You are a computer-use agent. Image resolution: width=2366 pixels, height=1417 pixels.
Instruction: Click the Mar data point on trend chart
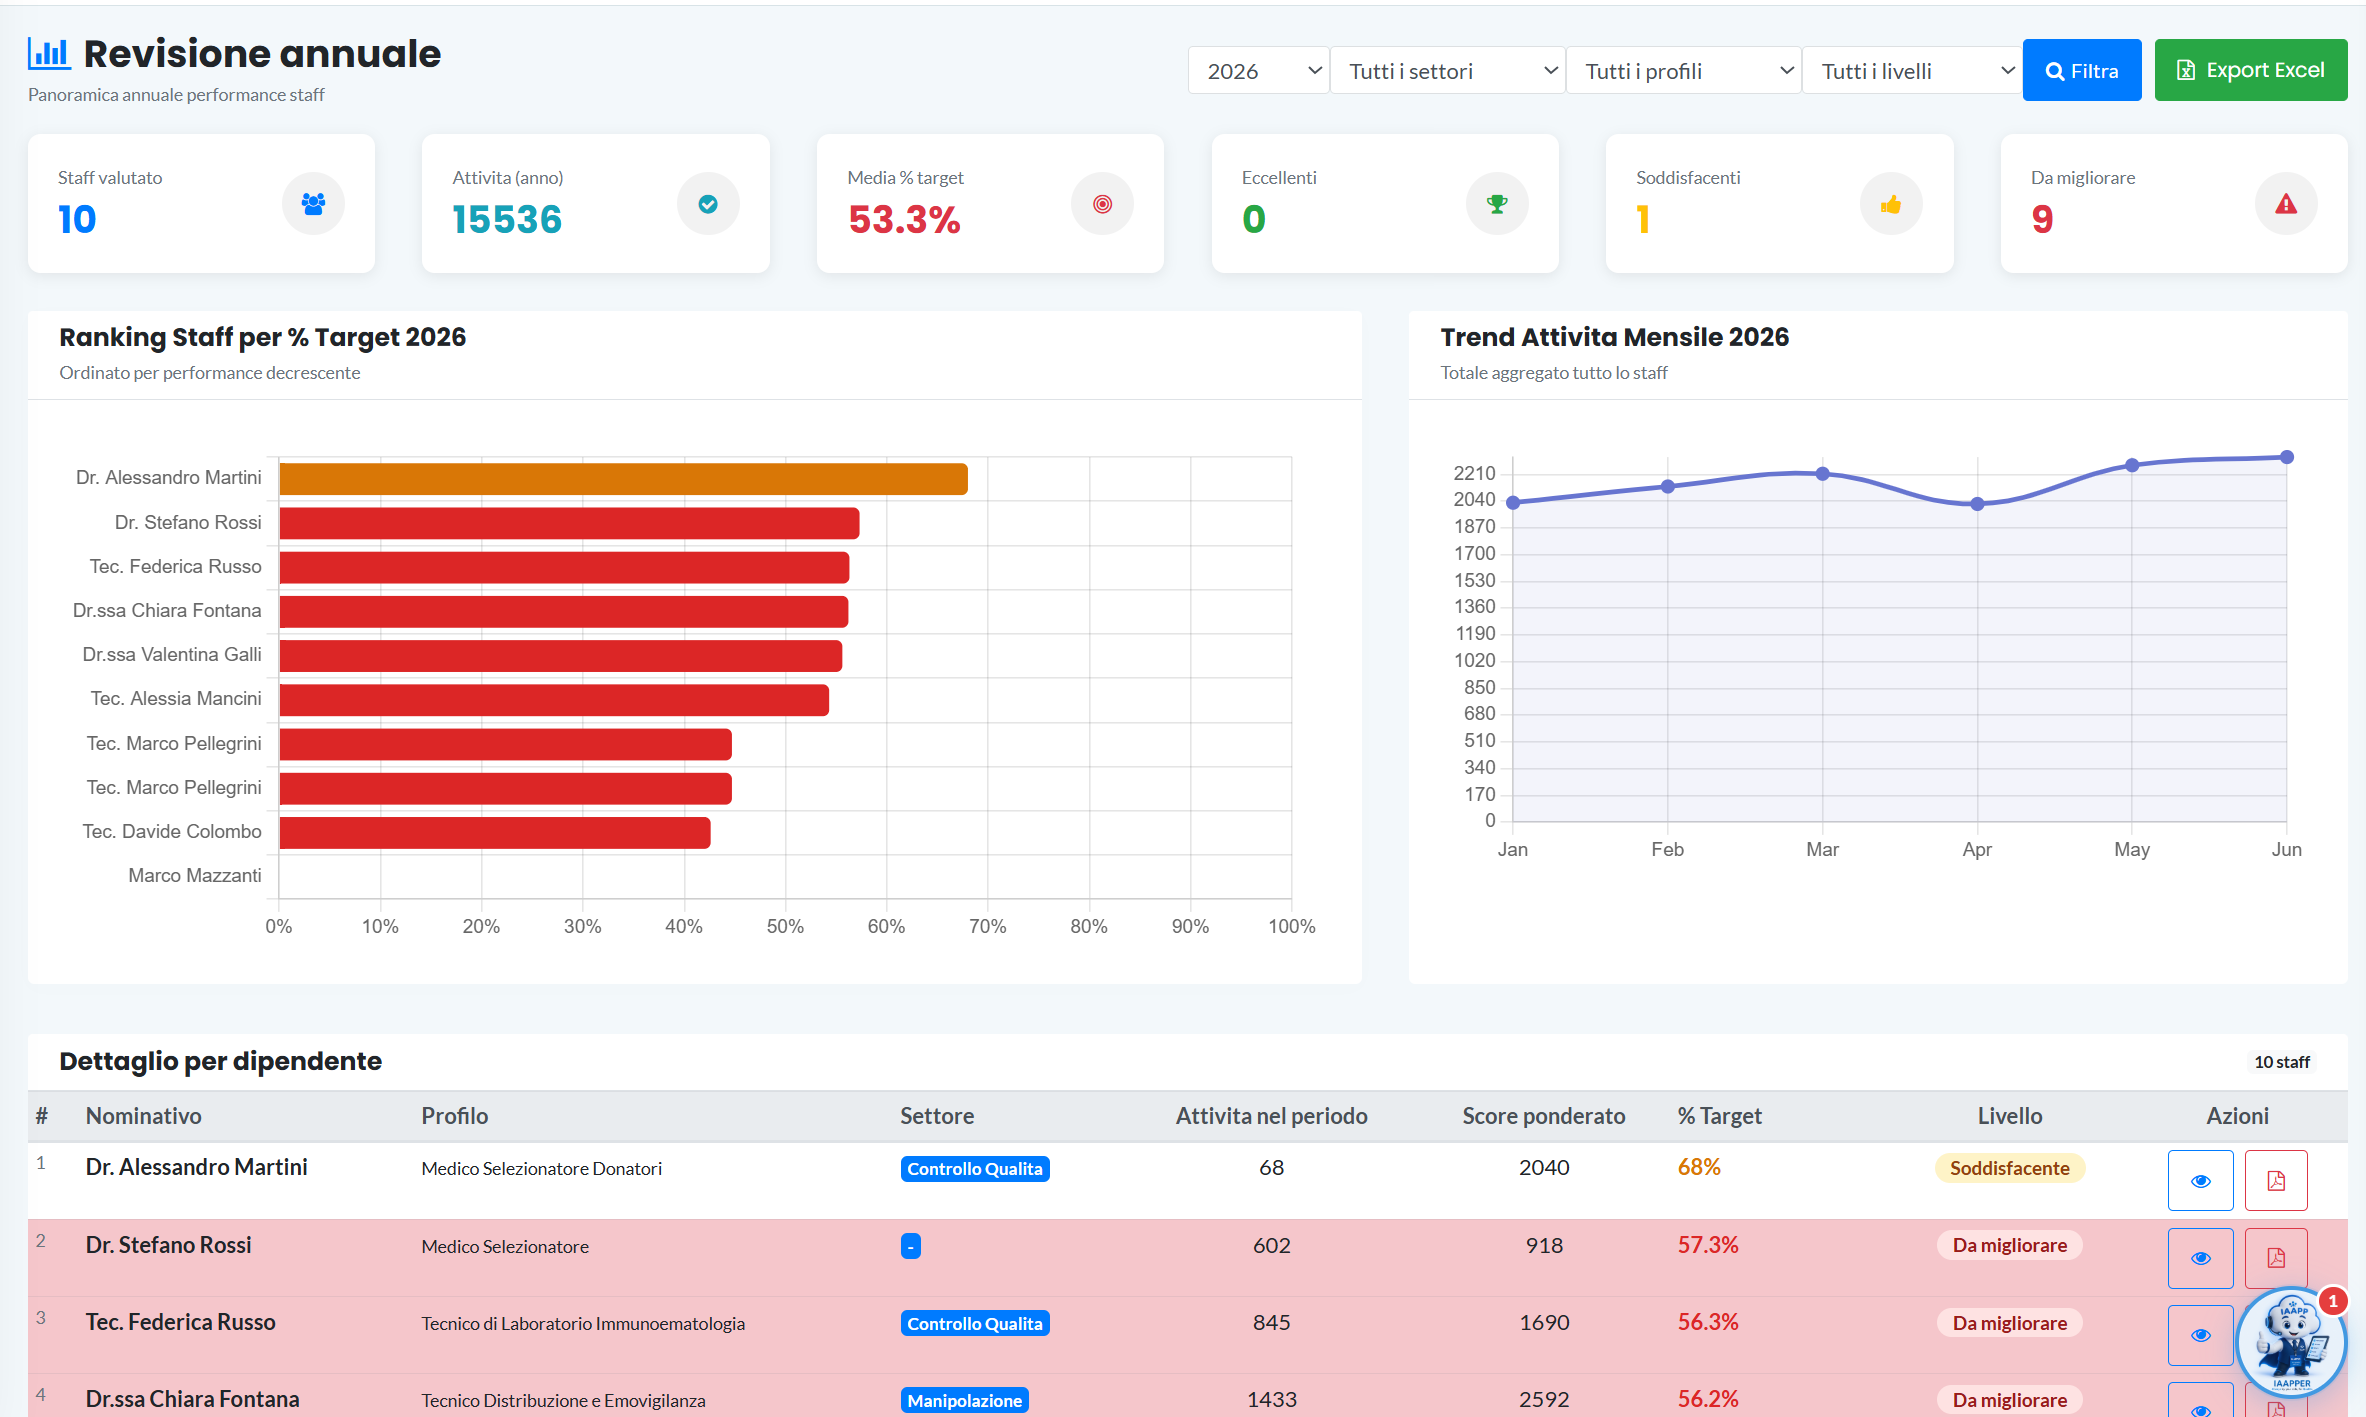pos(1823,474)
